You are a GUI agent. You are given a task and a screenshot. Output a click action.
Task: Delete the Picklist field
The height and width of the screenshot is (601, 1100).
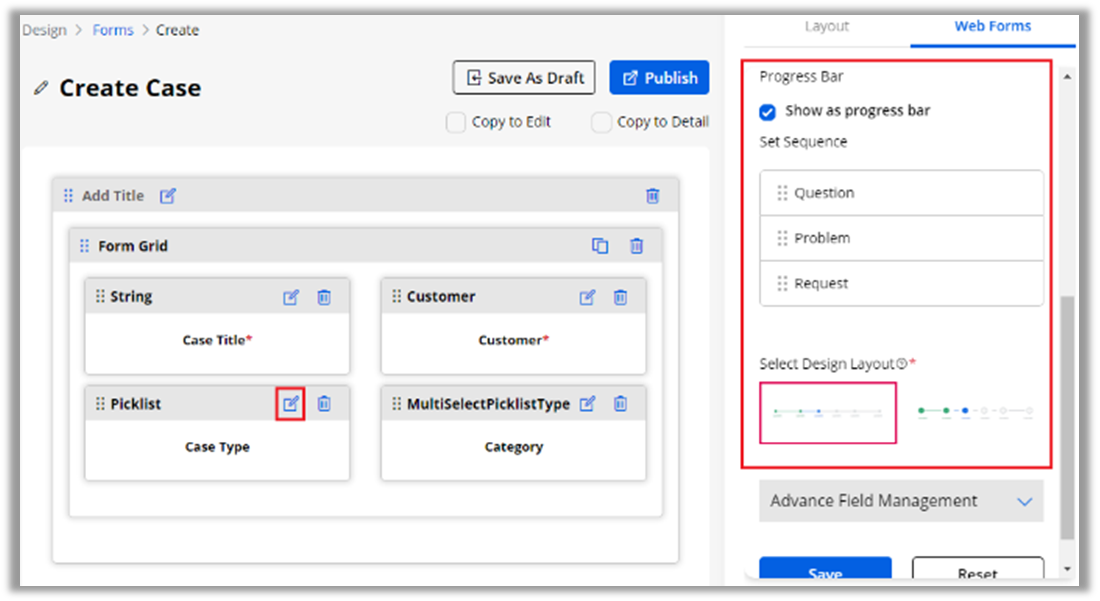point(324,404)
